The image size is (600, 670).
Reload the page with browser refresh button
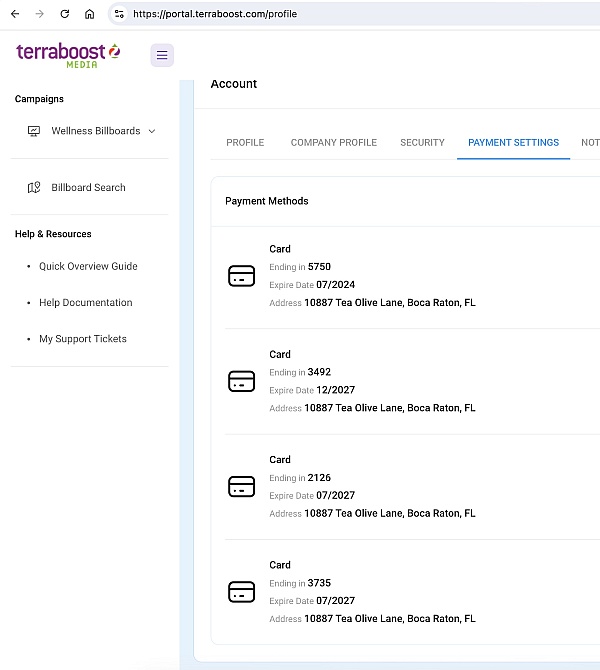65,14
